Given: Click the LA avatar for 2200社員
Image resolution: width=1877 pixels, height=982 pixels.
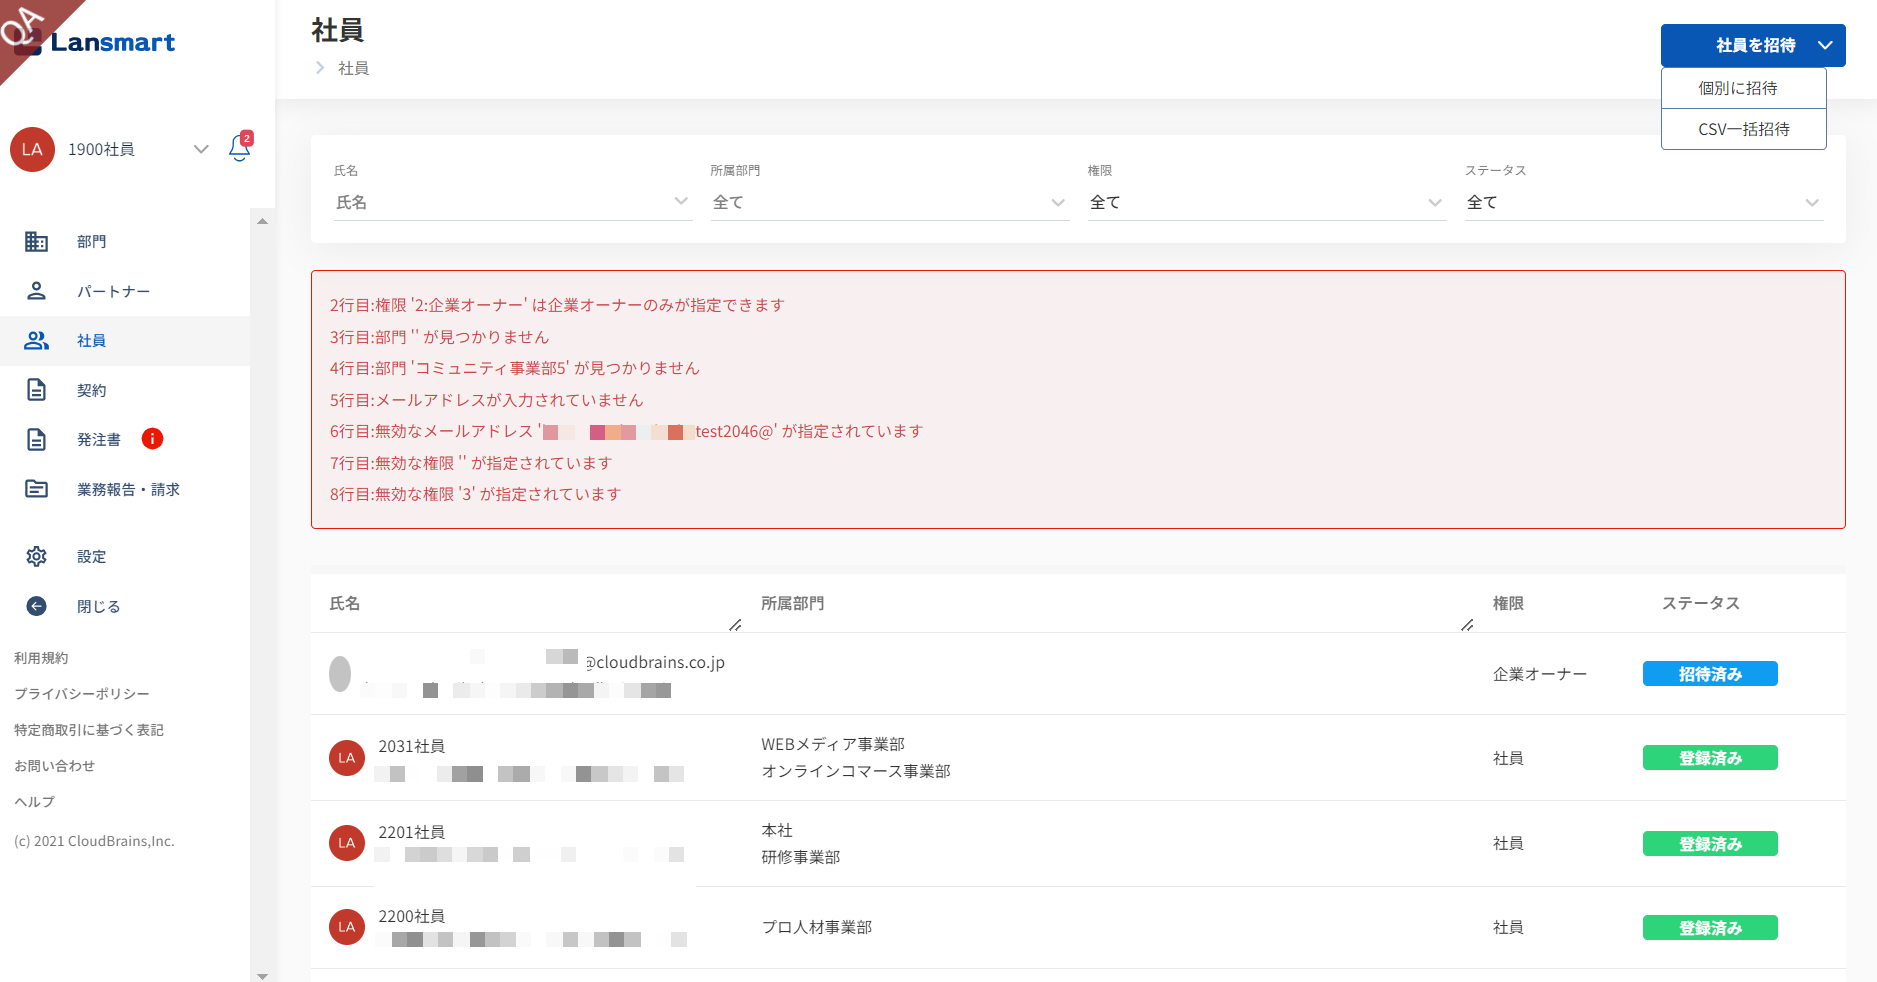Looking at the screenshot, I should click(x=347, y=927).
